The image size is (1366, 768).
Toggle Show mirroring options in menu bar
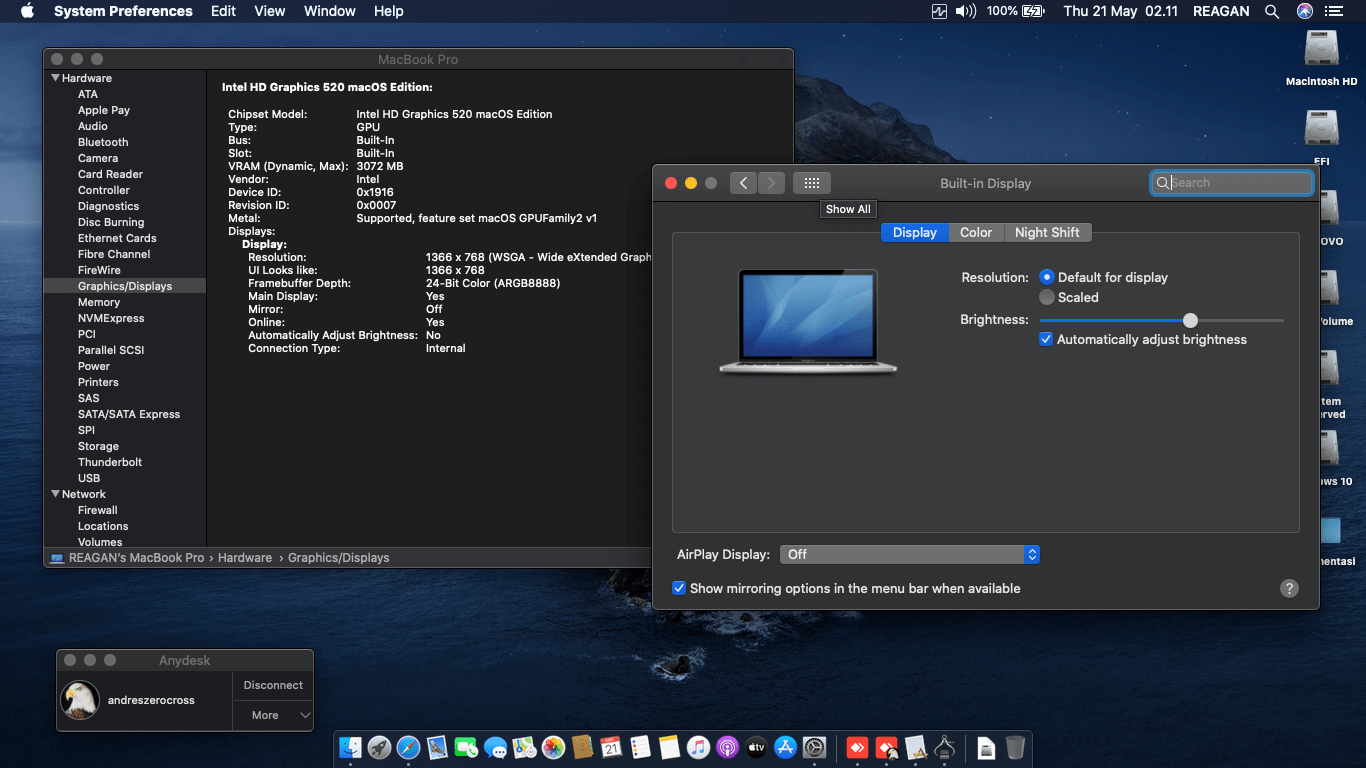click(x=679, y=588)
